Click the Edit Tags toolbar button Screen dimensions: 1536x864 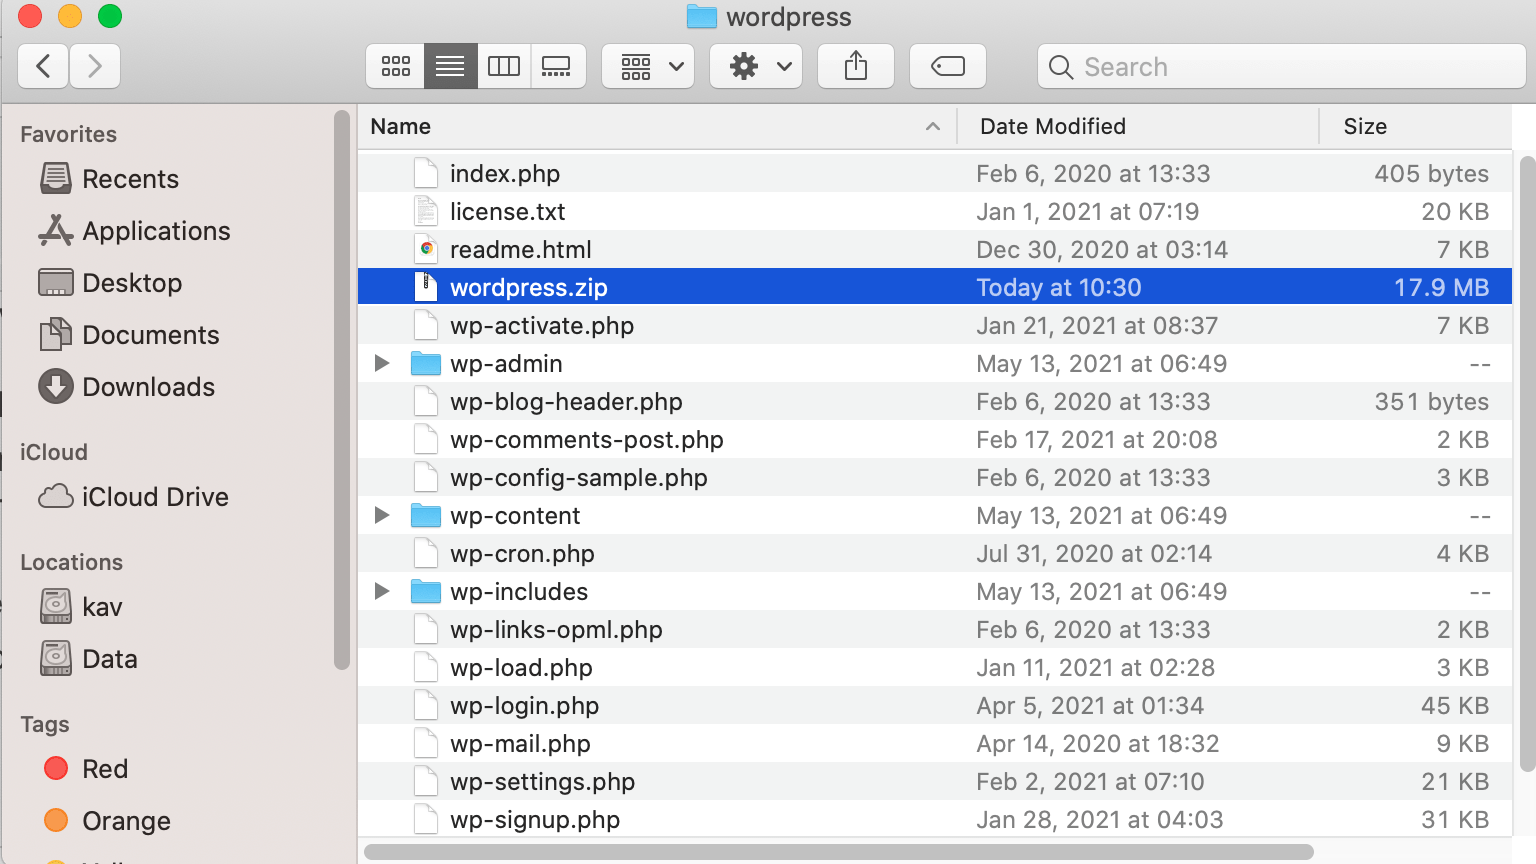click(948, 67)
